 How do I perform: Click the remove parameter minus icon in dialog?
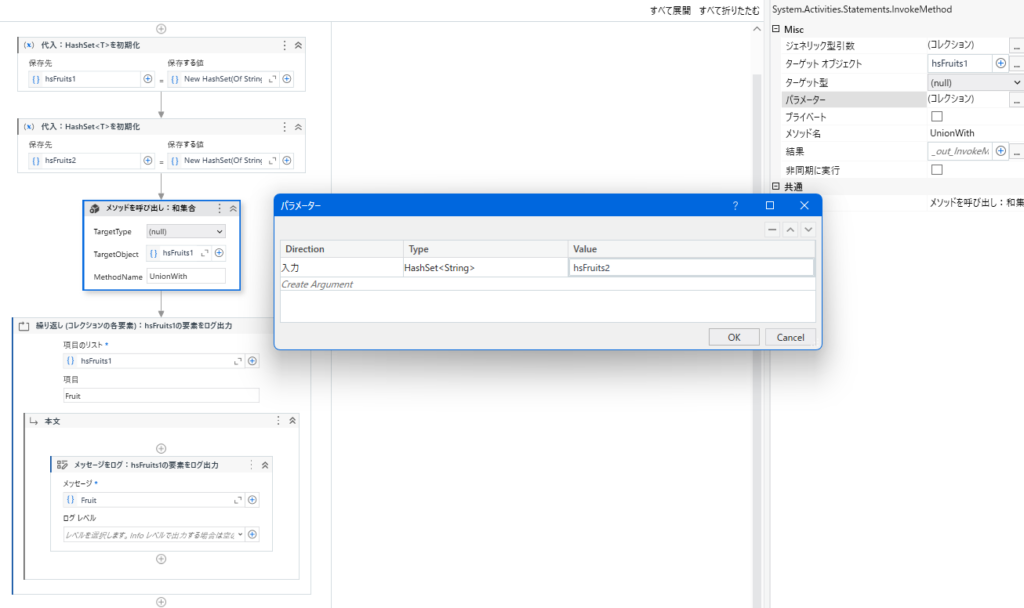click(772, 229)
